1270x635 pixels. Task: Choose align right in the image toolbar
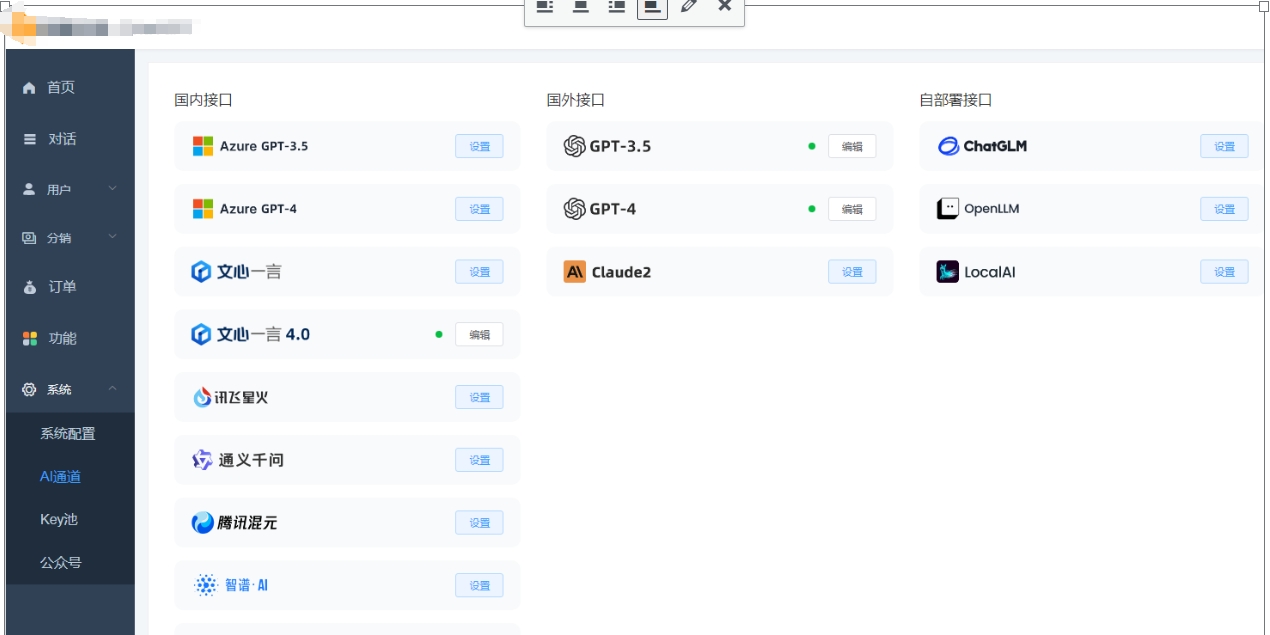click(x=617, y=6)
